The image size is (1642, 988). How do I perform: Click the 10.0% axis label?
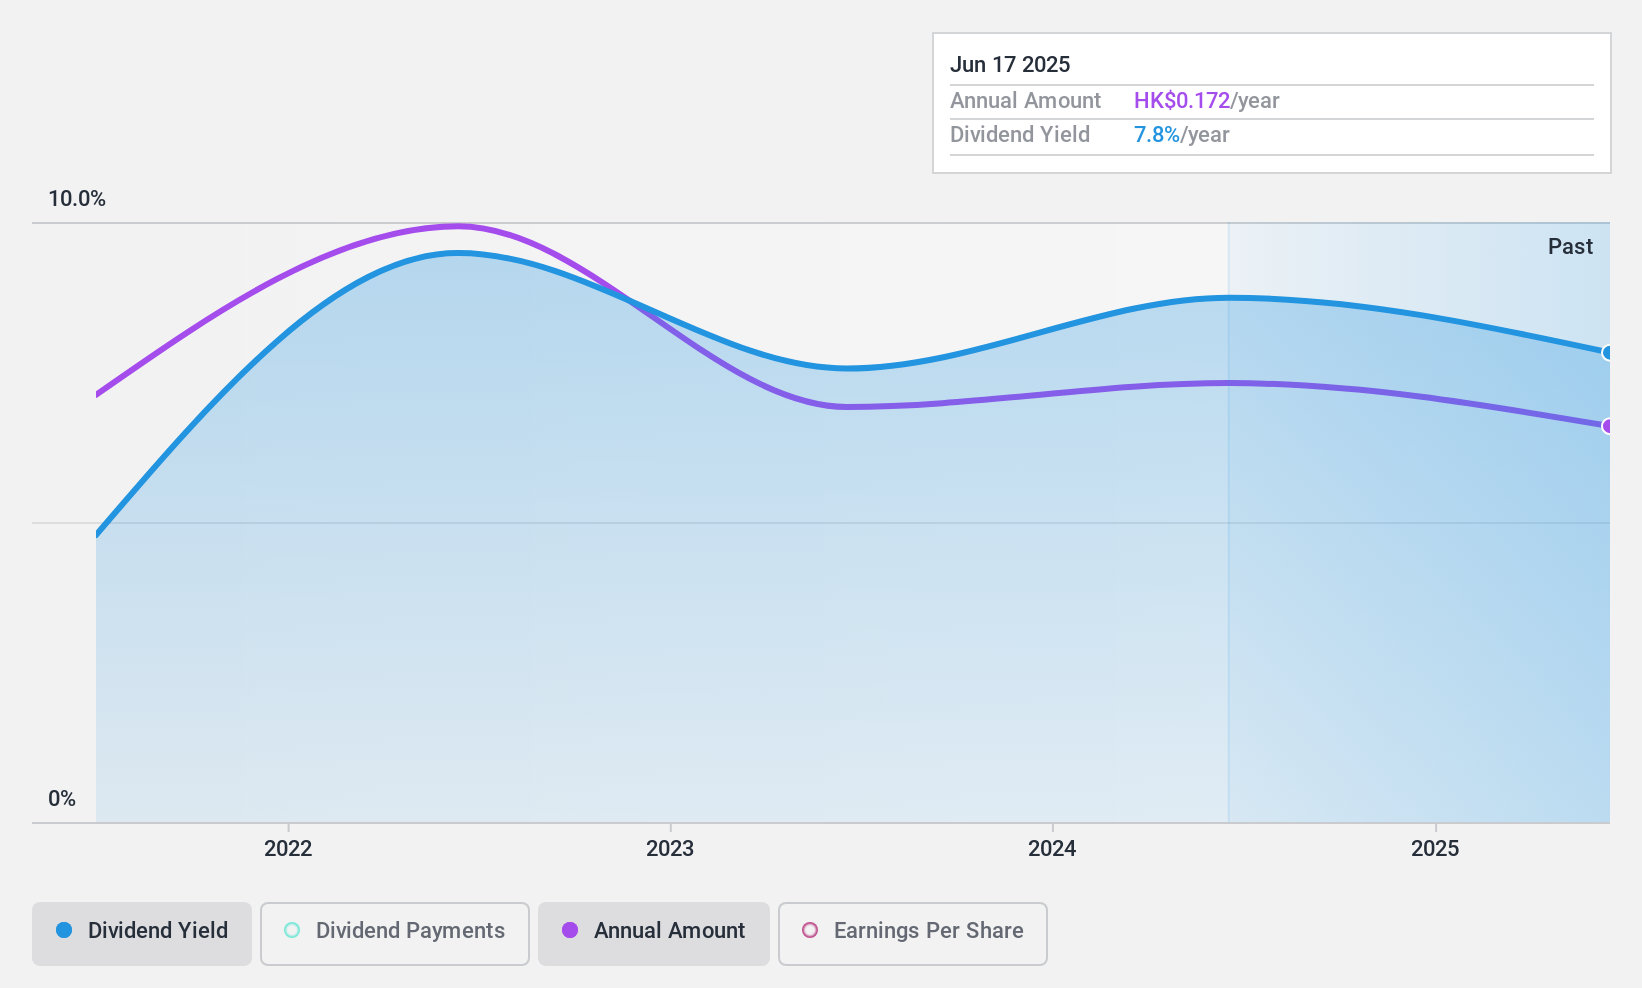77,199
